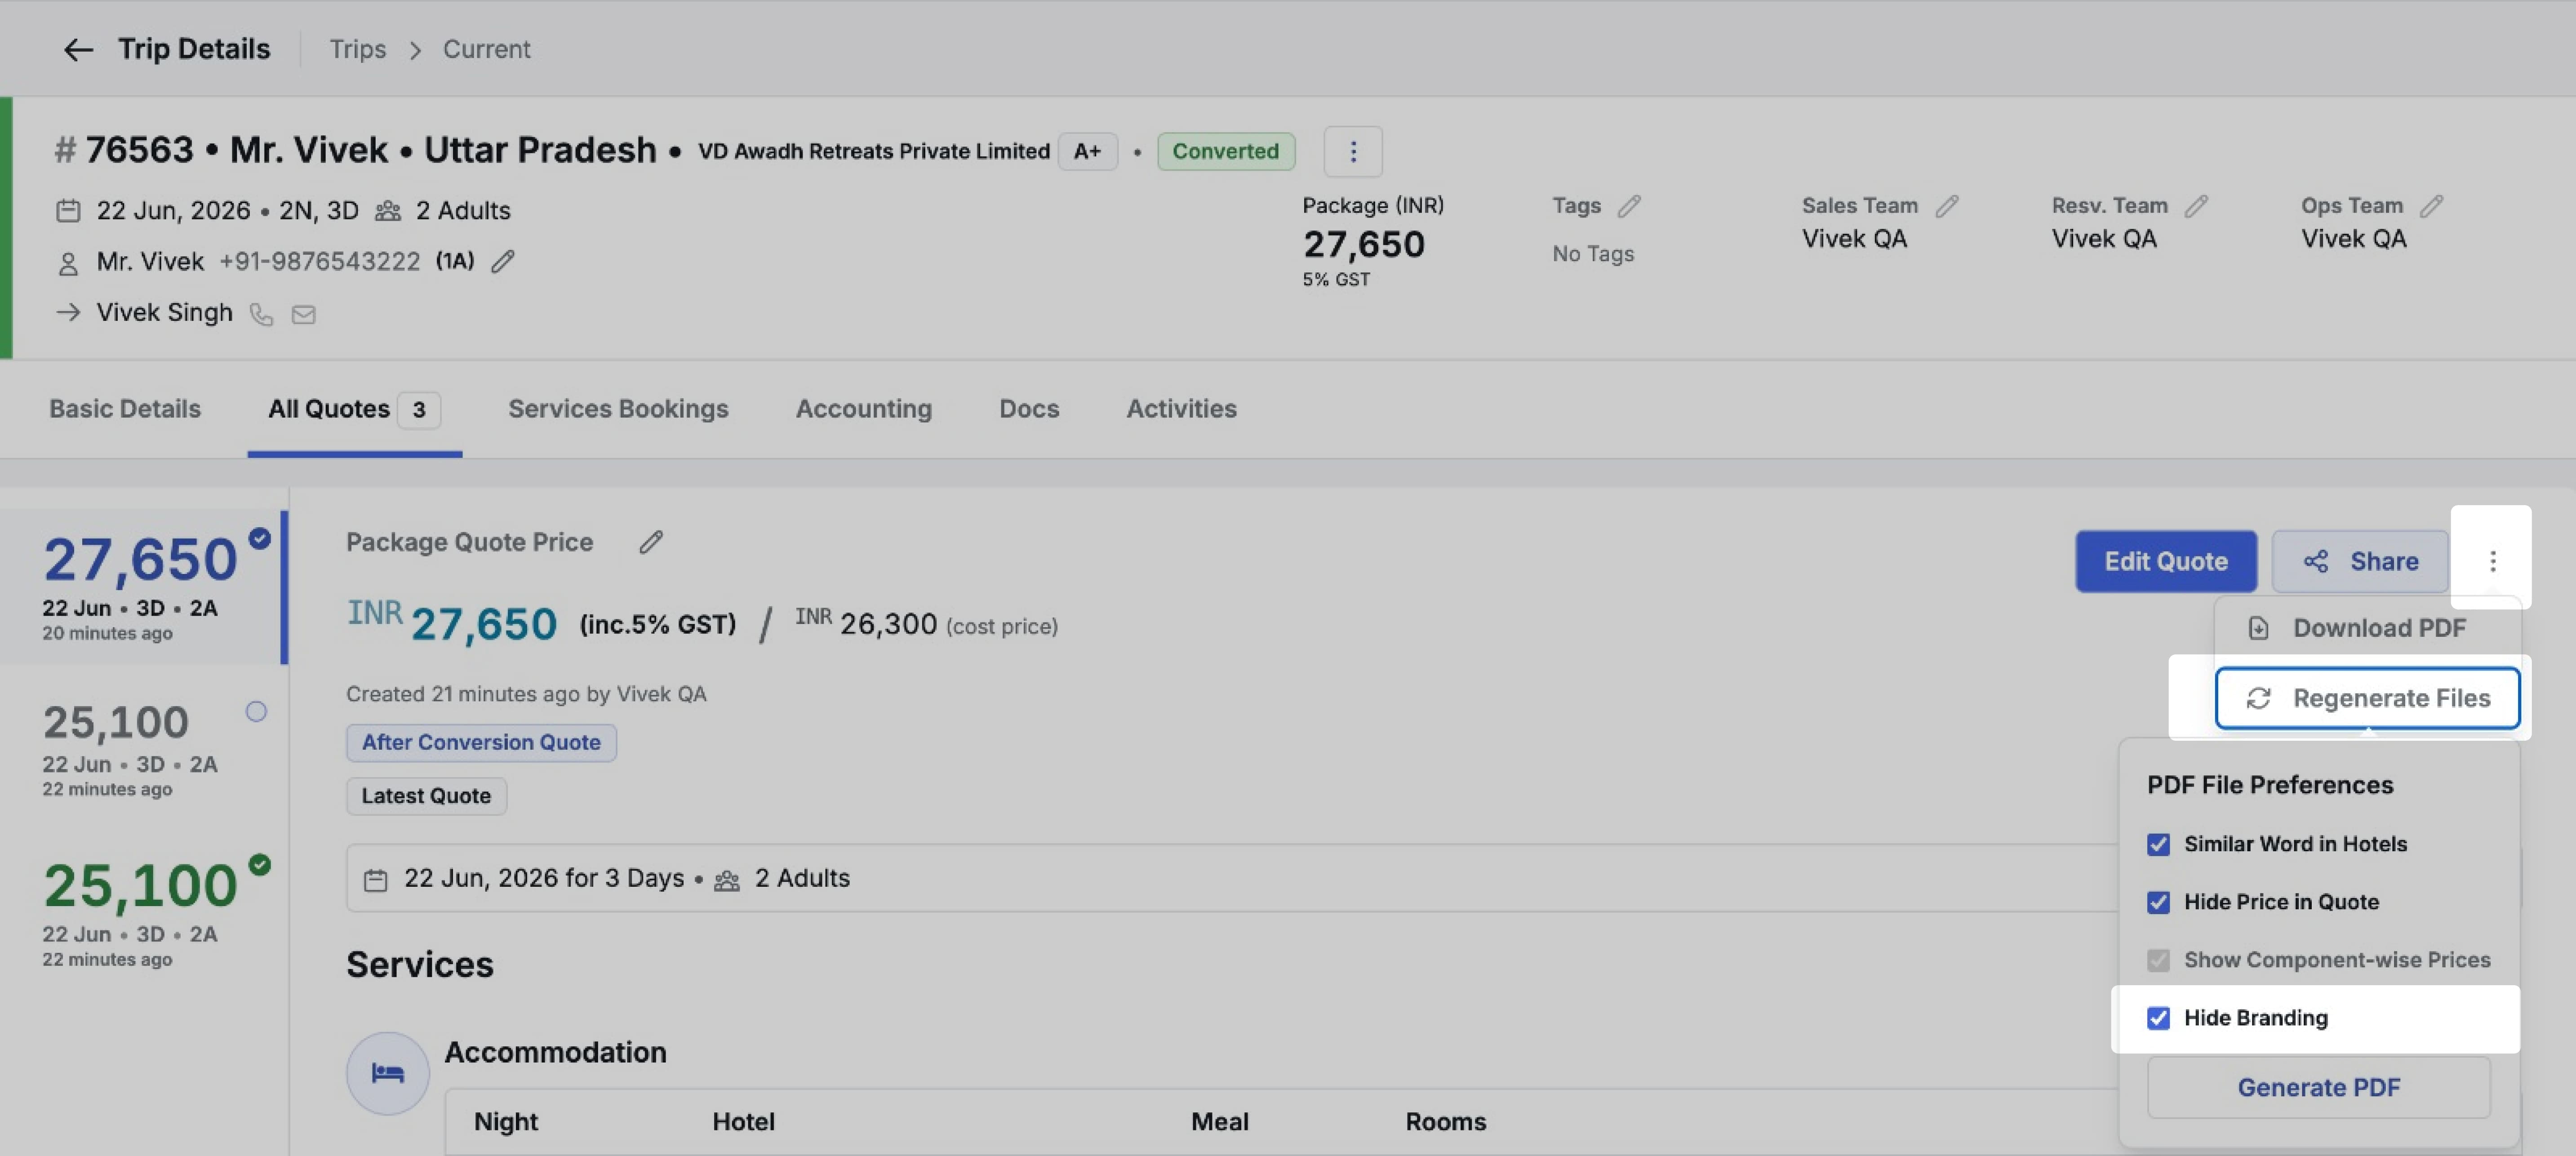The height and width of the screenshot is (1156, 2576).
Task: Click phone number +91-9876543222
Action: point(319,262)
